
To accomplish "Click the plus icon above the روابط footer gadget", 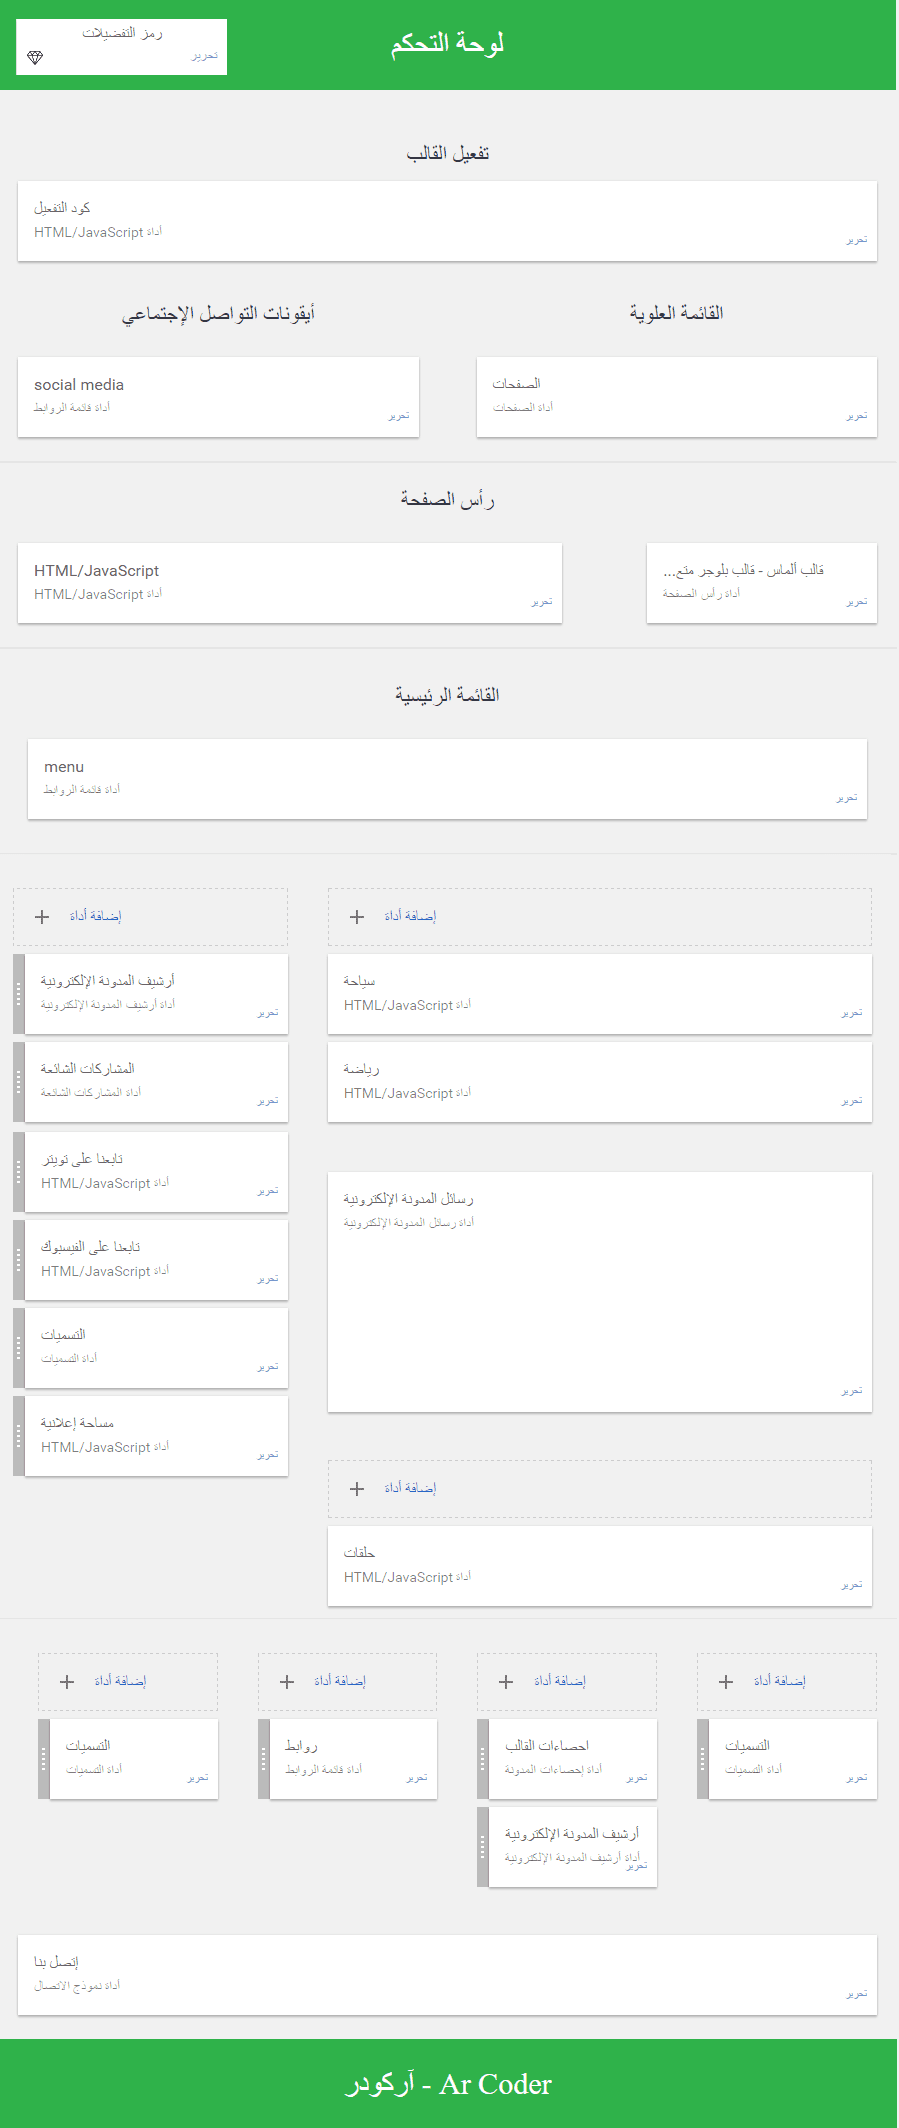I will point(287,1681).
